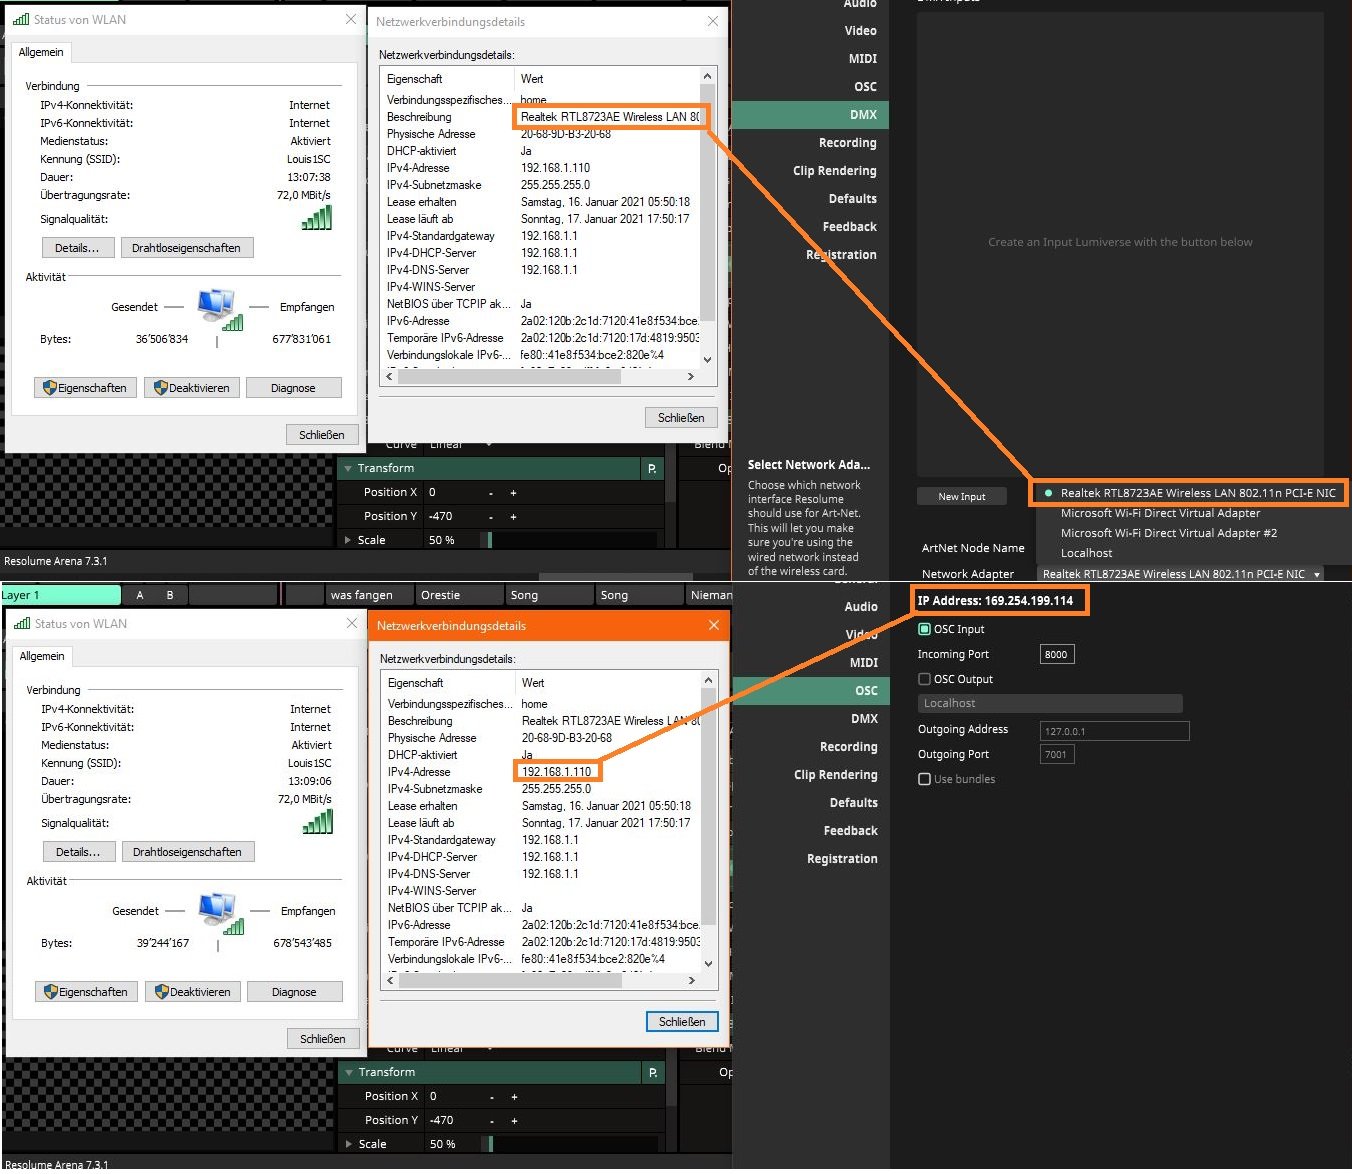Choose Microsoft Wi-Fi Direct Virtual Adapter #2
This screenshot has width=1352, height=1174.
point(1168,533)
